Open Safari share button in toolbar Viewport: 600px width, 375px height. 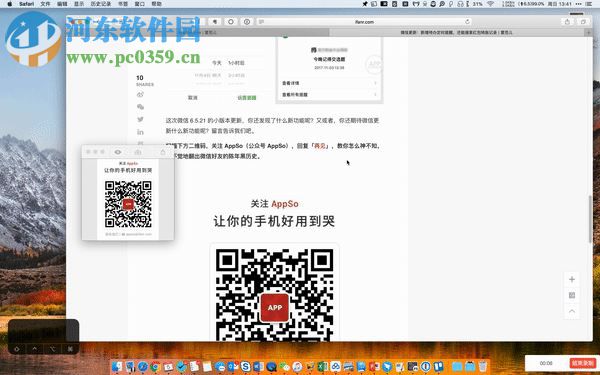[567, 22]
